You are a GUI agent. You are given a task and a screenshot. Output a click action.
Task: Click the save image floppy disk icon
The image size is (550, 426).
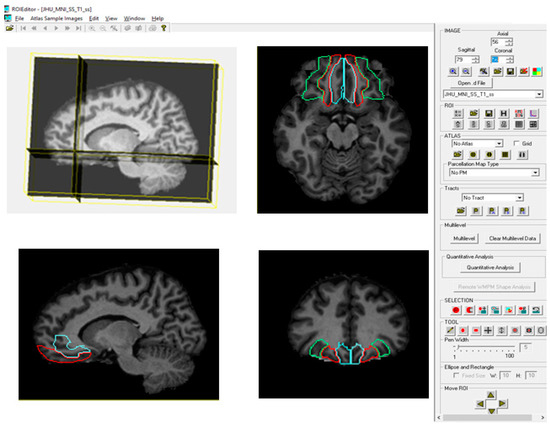click(510, 72)
